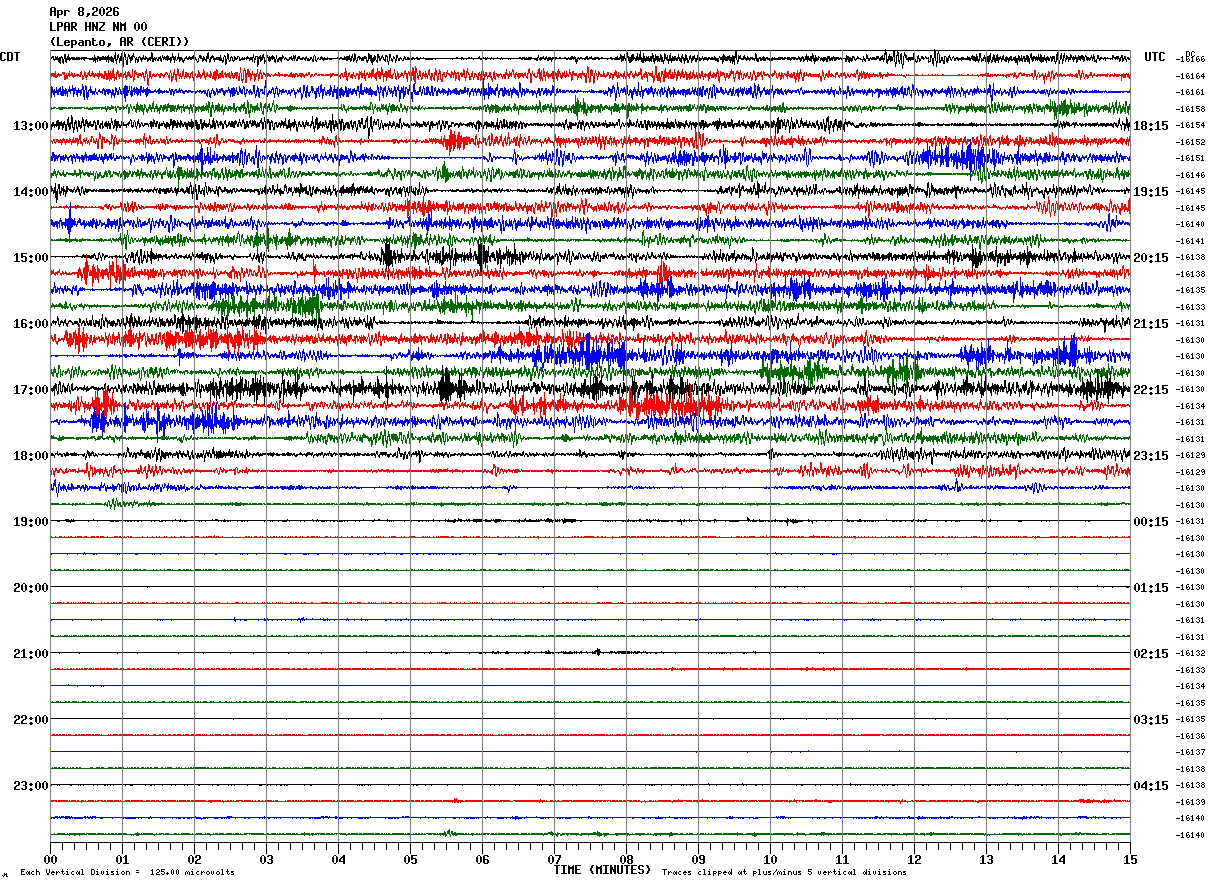
Task: Click the 01:15 UTC time label
Action: (x=1150, y=588)
